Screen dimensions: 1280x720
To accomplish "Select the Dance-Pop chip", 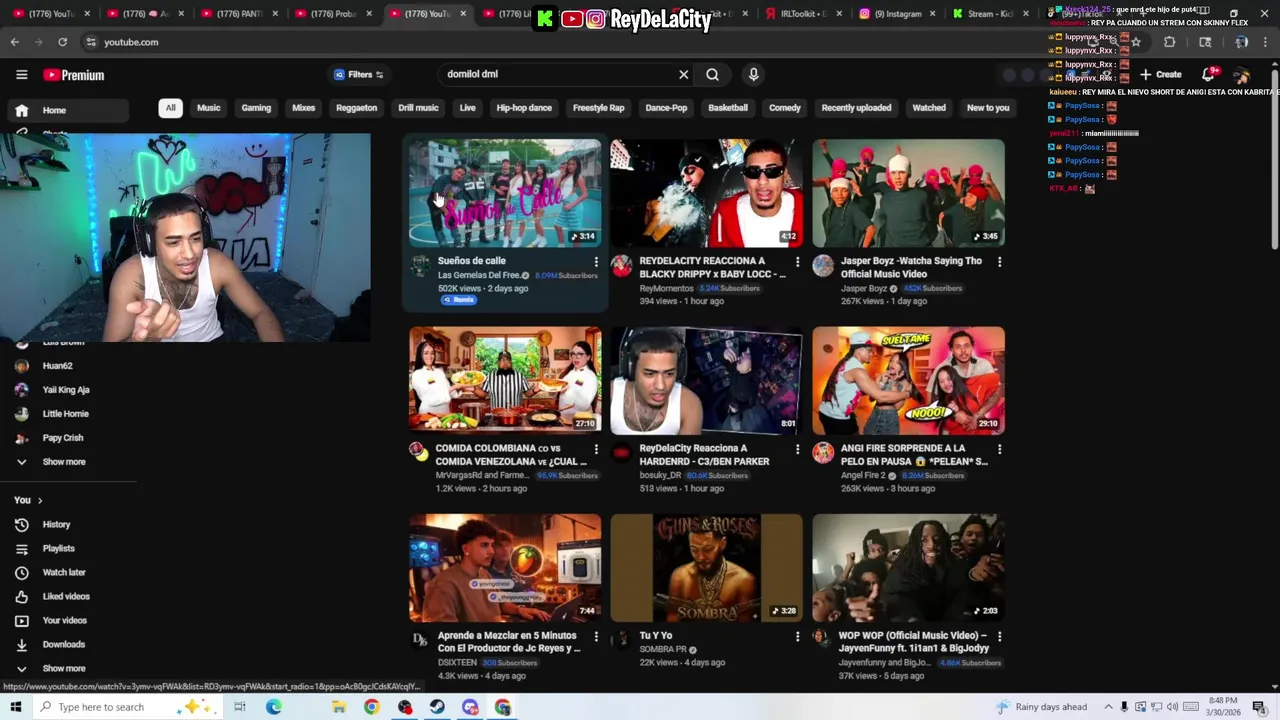I will 666,108.
